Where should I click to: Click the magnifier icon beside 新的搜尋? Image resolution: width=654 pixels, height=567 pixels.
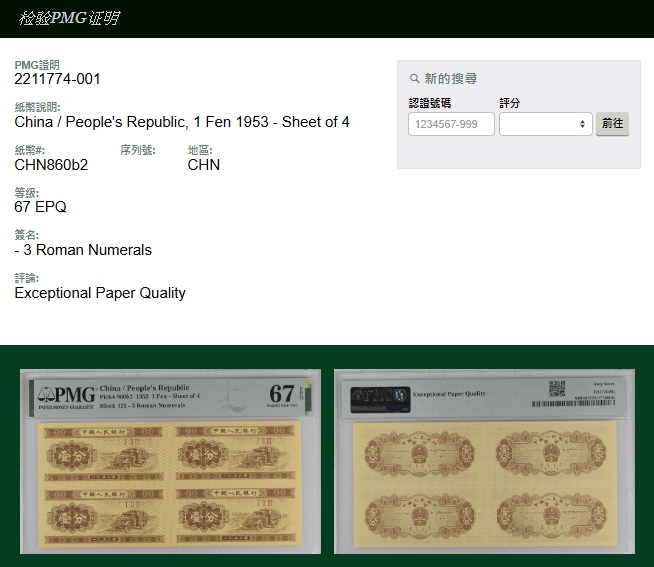tap(414, 78)
